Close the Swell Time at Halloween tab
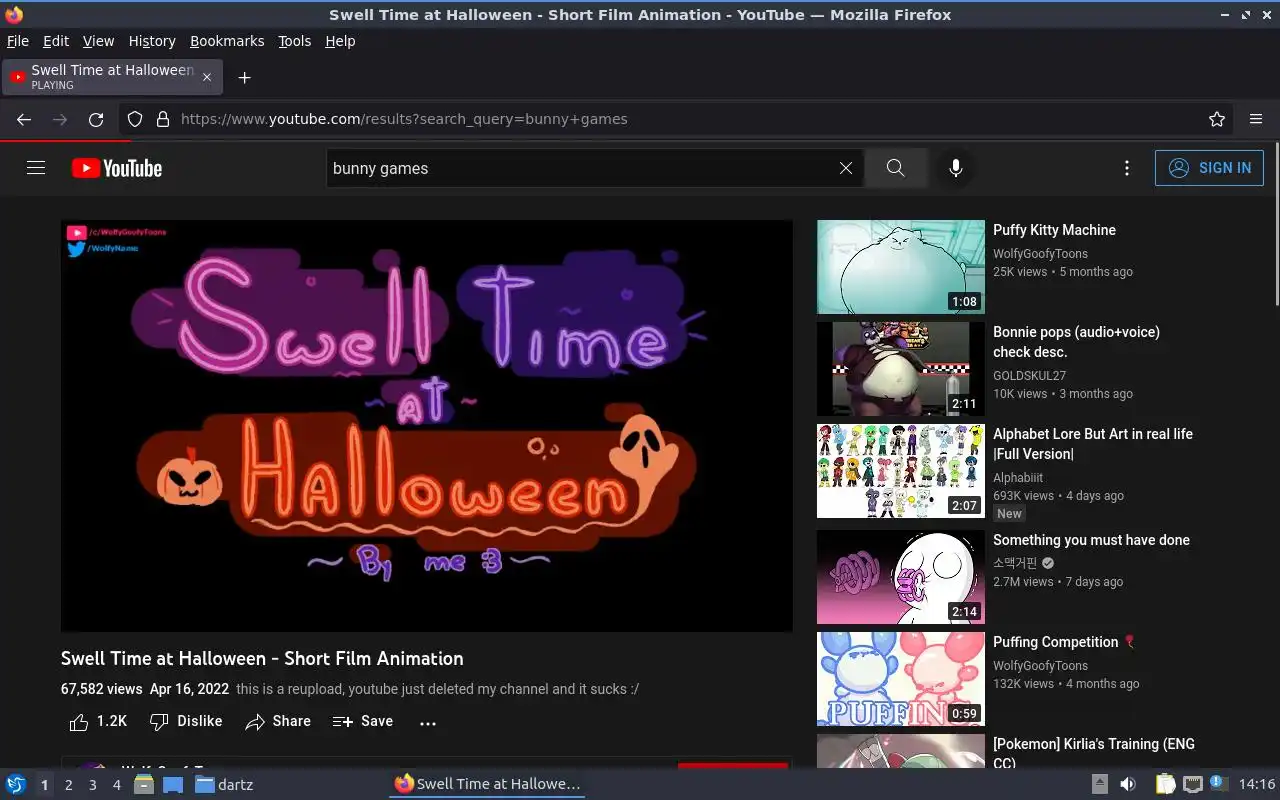The width and height of the screenshot is (1280, 800). point(207,77)
